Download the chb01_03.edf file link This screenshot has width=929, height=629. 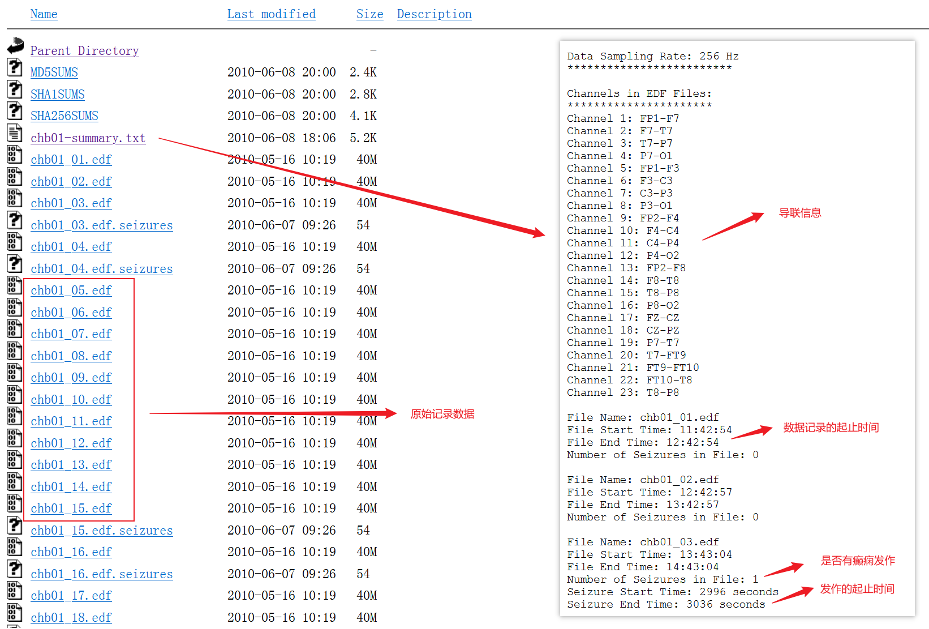pos(71,203)
